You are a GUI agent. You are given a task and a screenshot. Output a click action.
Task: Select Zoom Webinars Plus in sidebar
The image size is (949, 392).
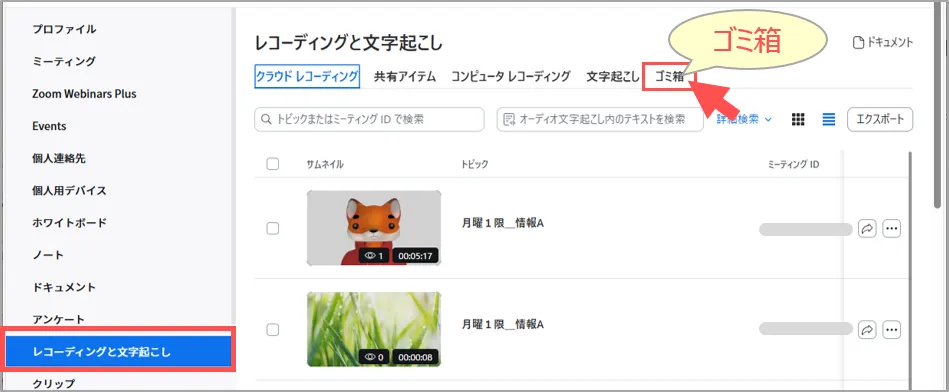pyautogui.click(x=84, y=94)
